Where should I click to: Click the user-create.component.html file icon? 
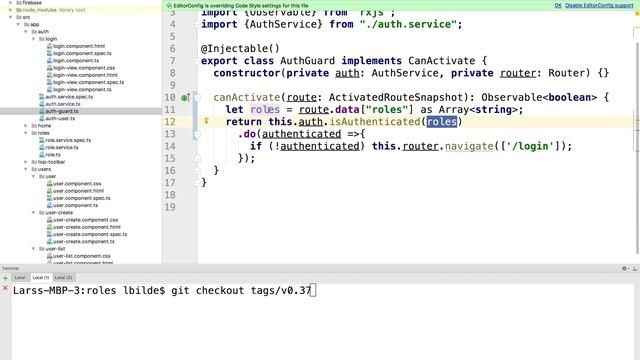pyautogui.click(x=49, y=227)
